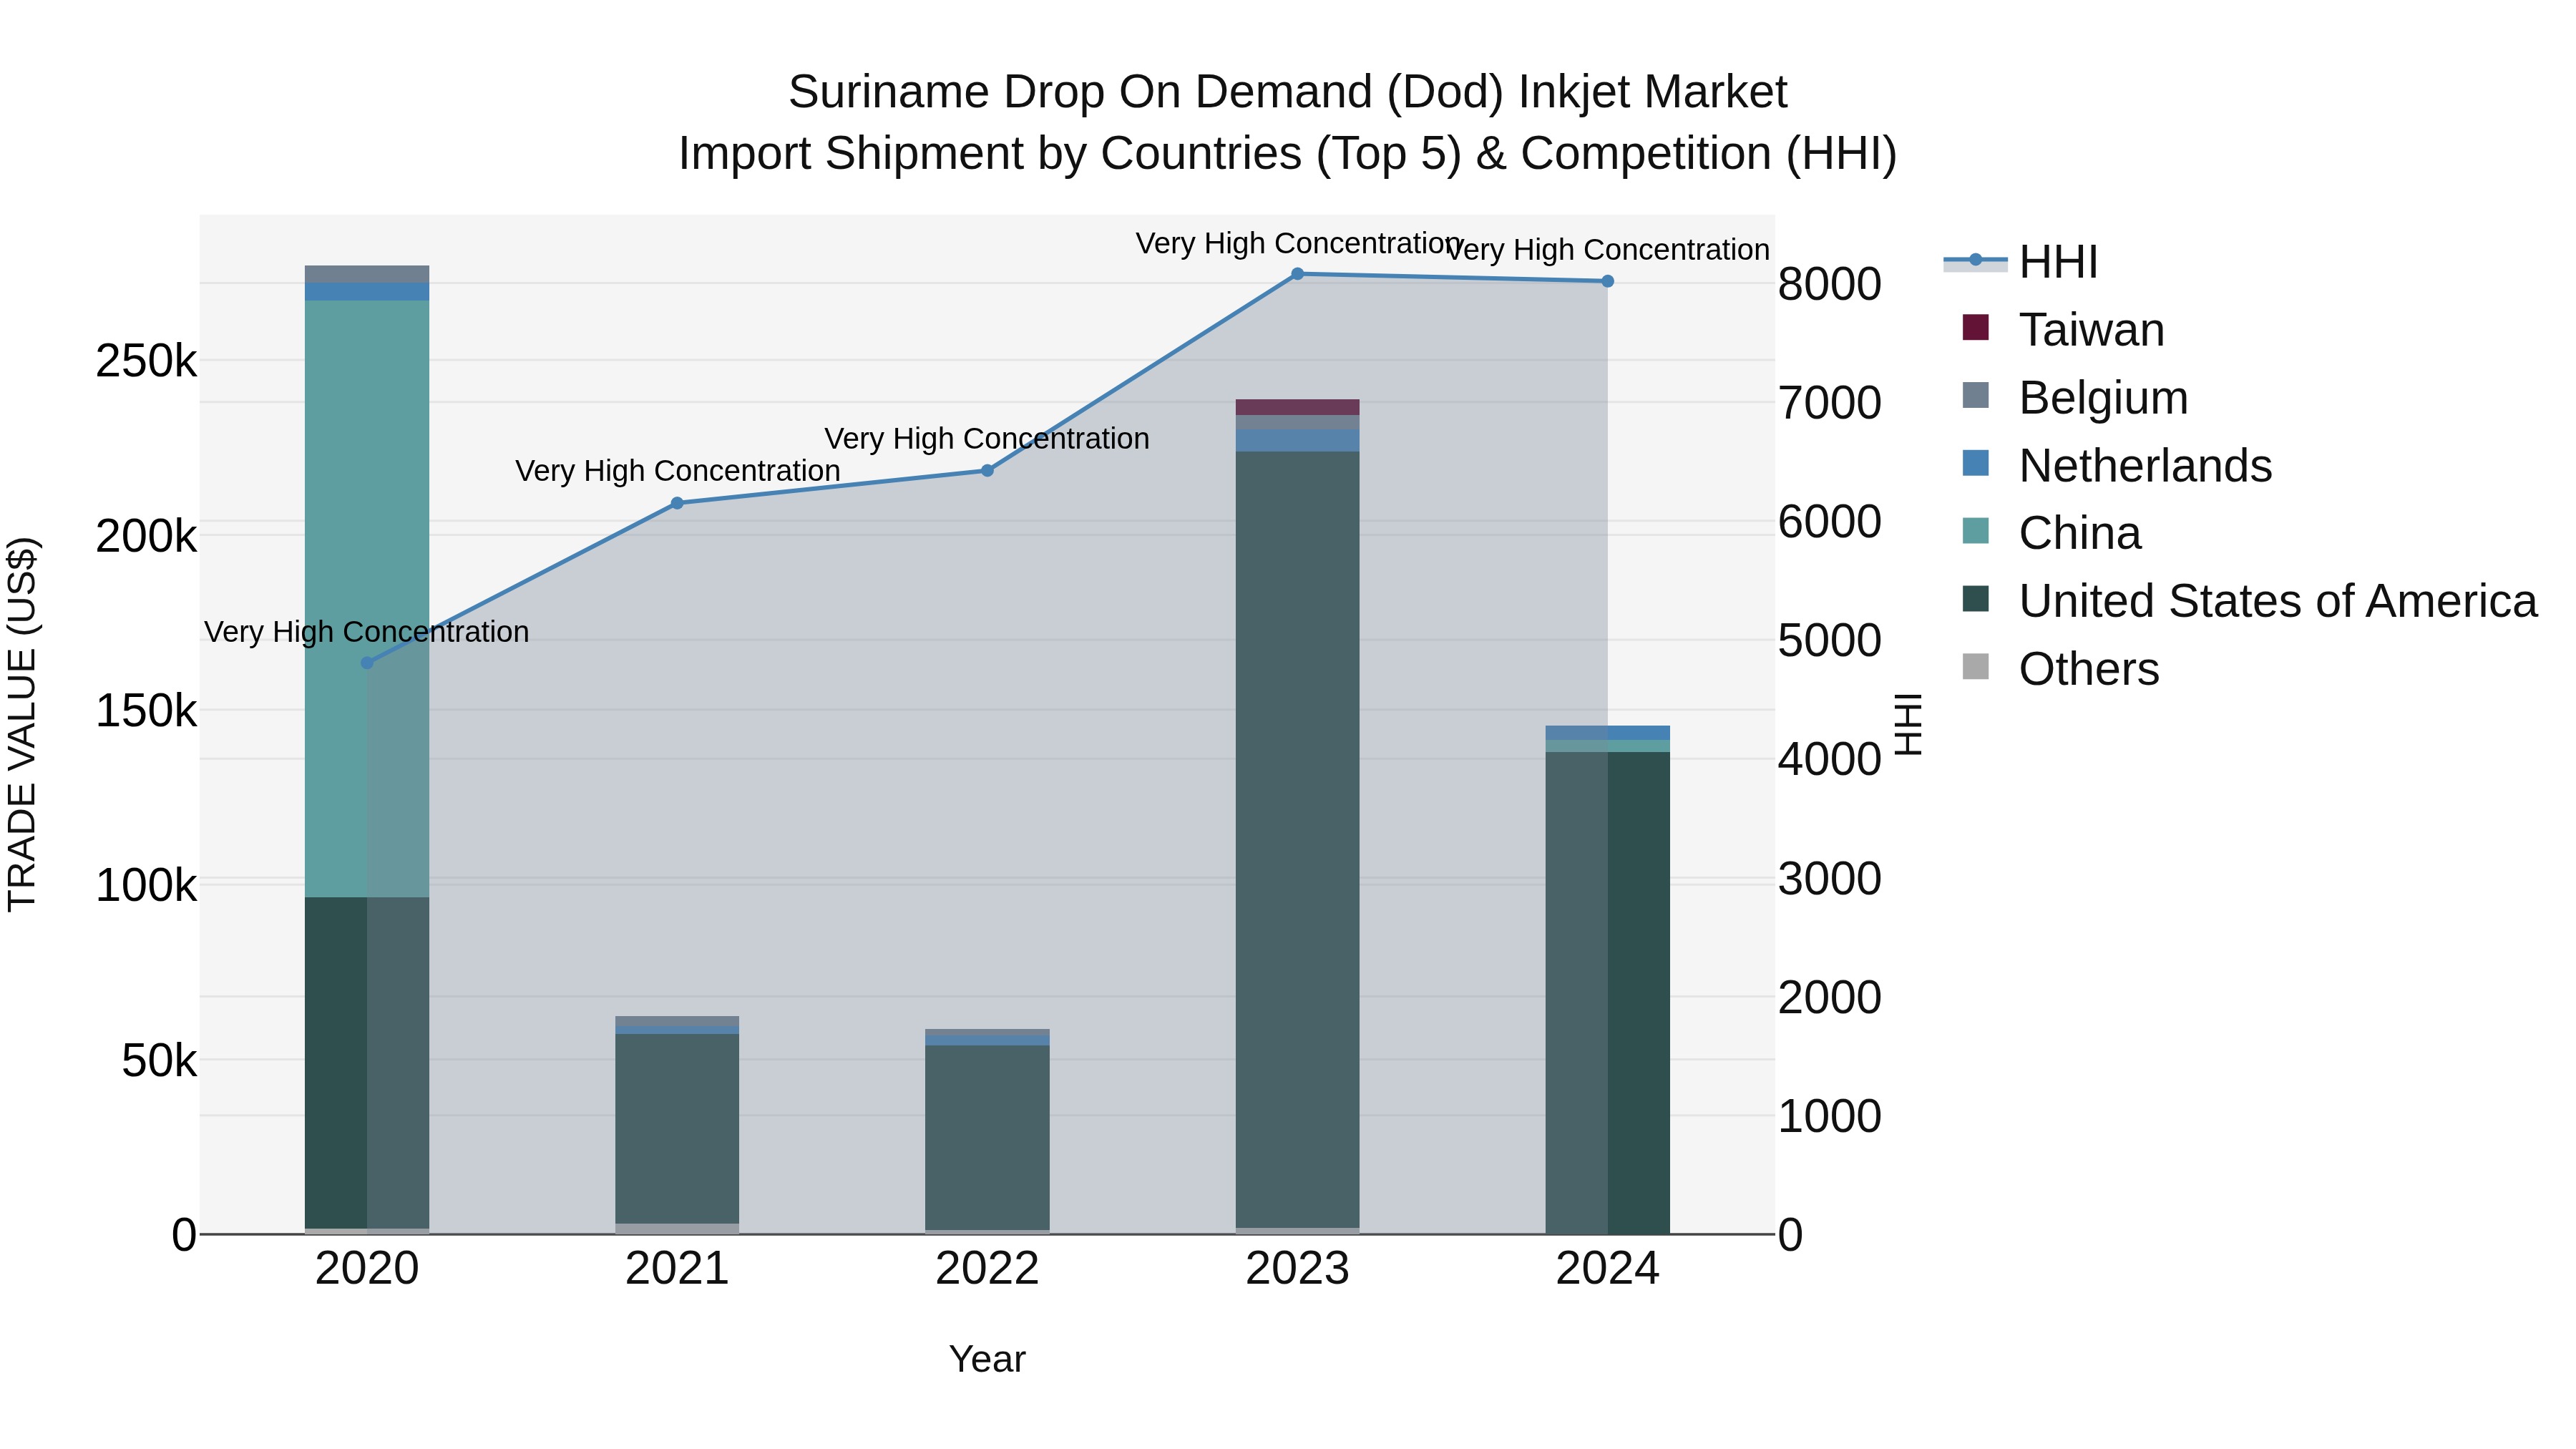Select the HHI data point for 2022
2576x1449 pixels.
click(x=987, y=471)
